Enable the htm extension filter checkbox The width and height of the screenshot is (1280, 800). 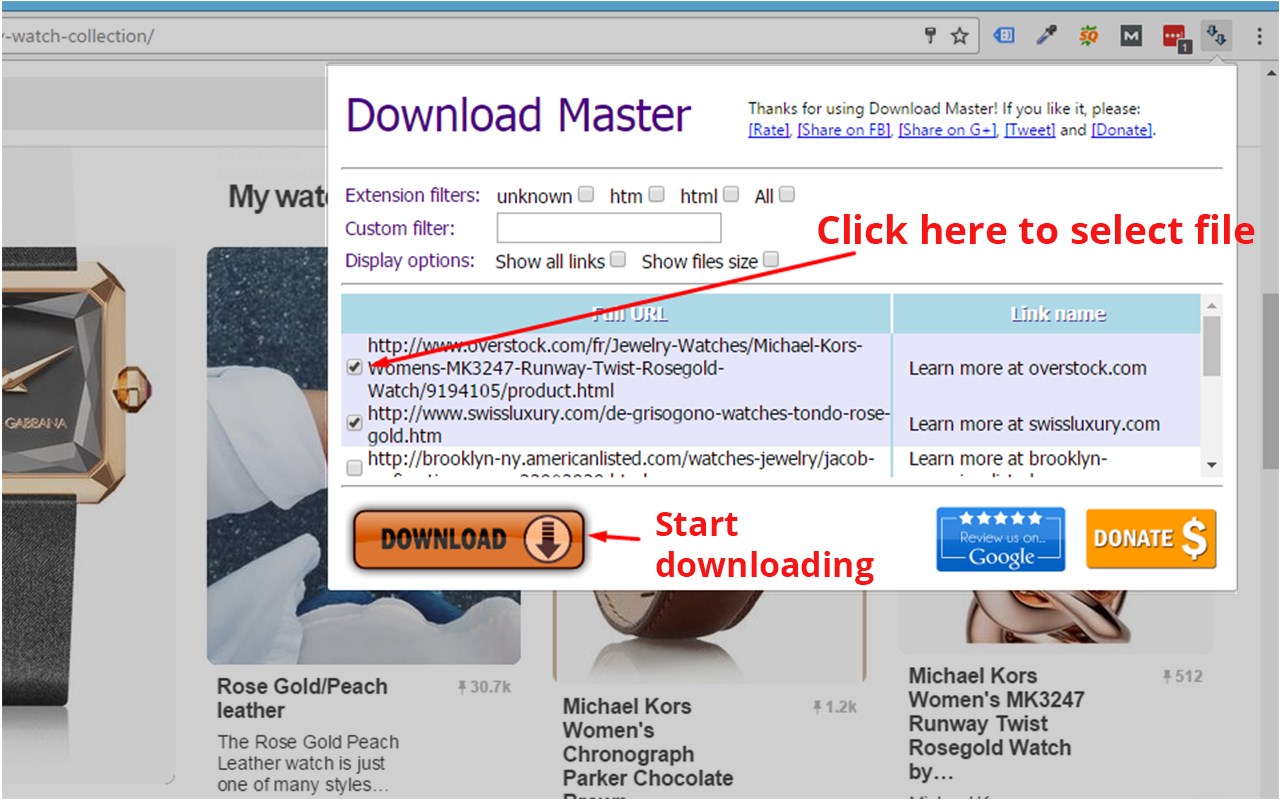pyautogui.click(x=656, y=195)
